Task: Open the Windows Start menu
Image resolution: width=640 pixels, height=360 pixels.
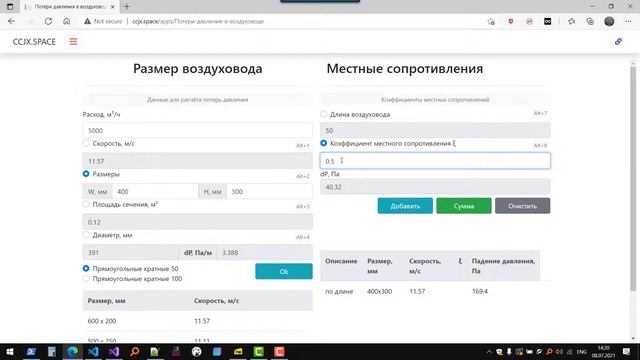Action: 10,351
